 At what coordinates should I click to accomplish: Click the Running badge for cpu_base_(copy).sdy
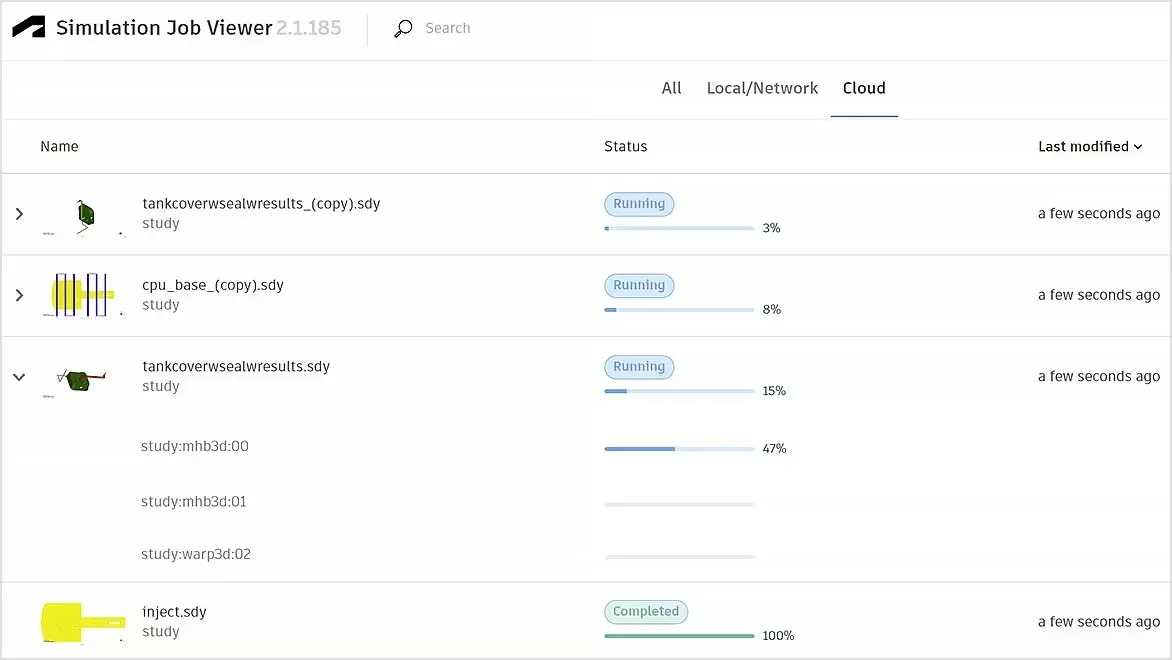coord(639,285)
